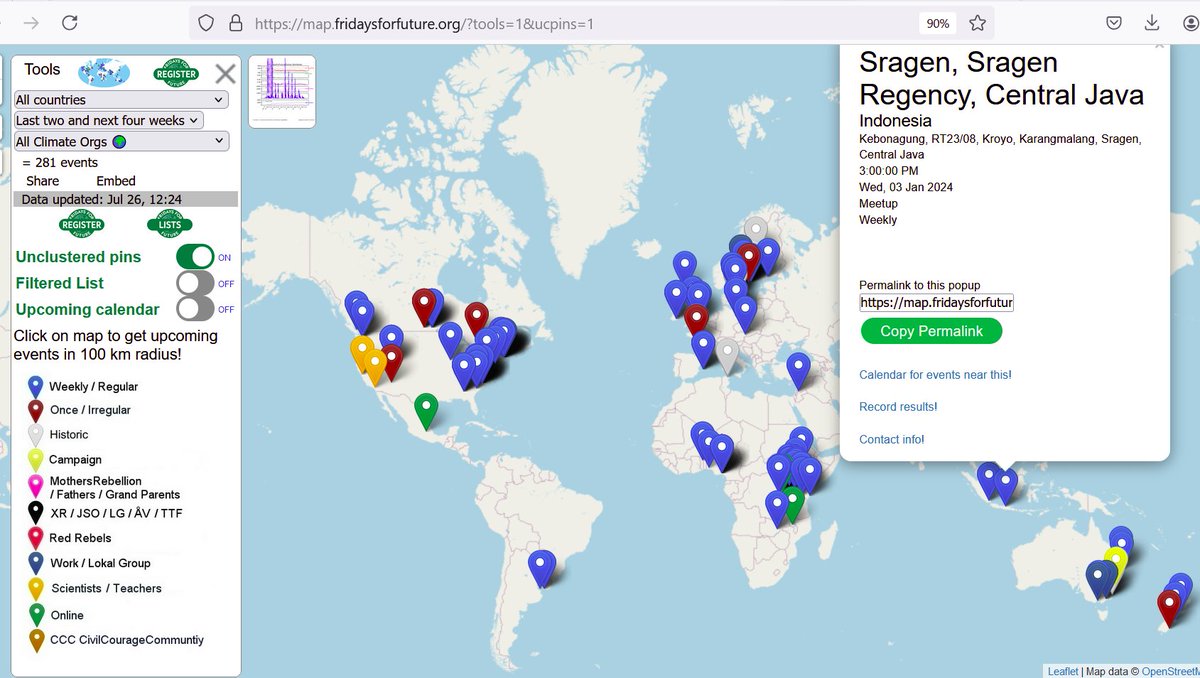
Task: Click the blue pin east of the Mediterranean
Action: [x=798, y=370]
